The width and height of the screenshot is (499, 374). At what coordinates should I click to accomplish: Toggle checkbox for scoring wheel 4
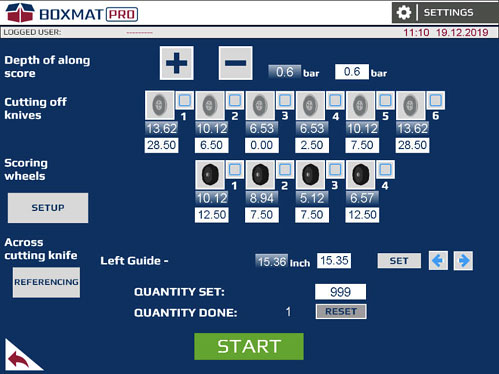click(385, 169)
